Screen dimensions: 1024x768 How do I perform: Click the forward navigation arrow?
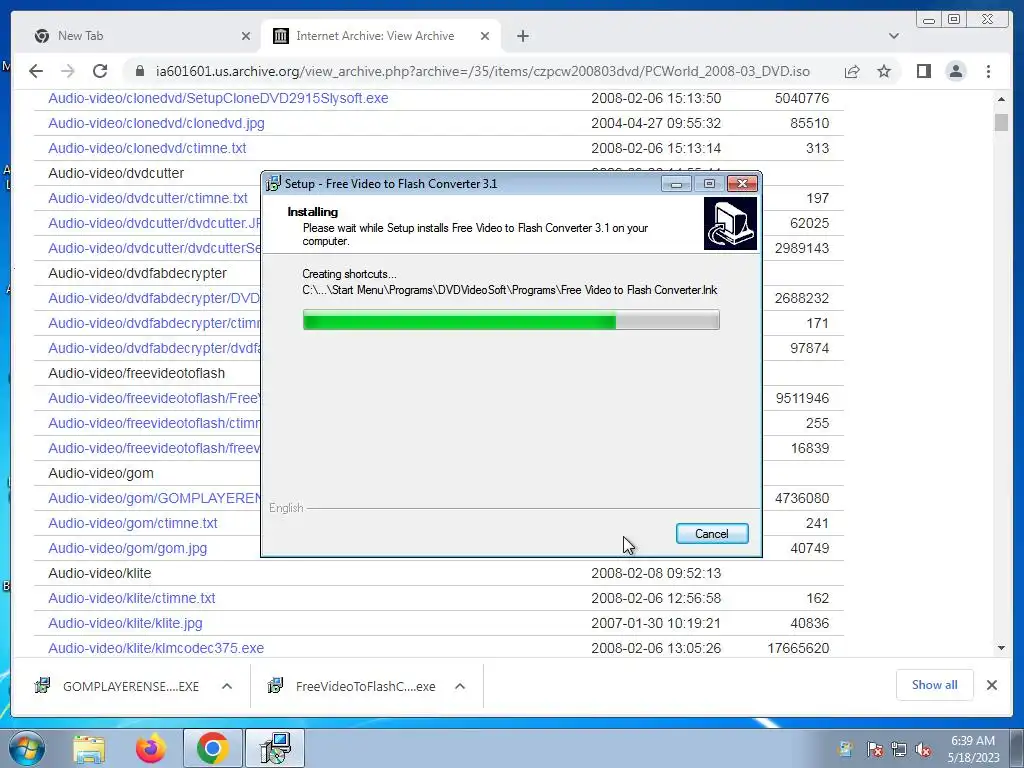coord(67,71)
